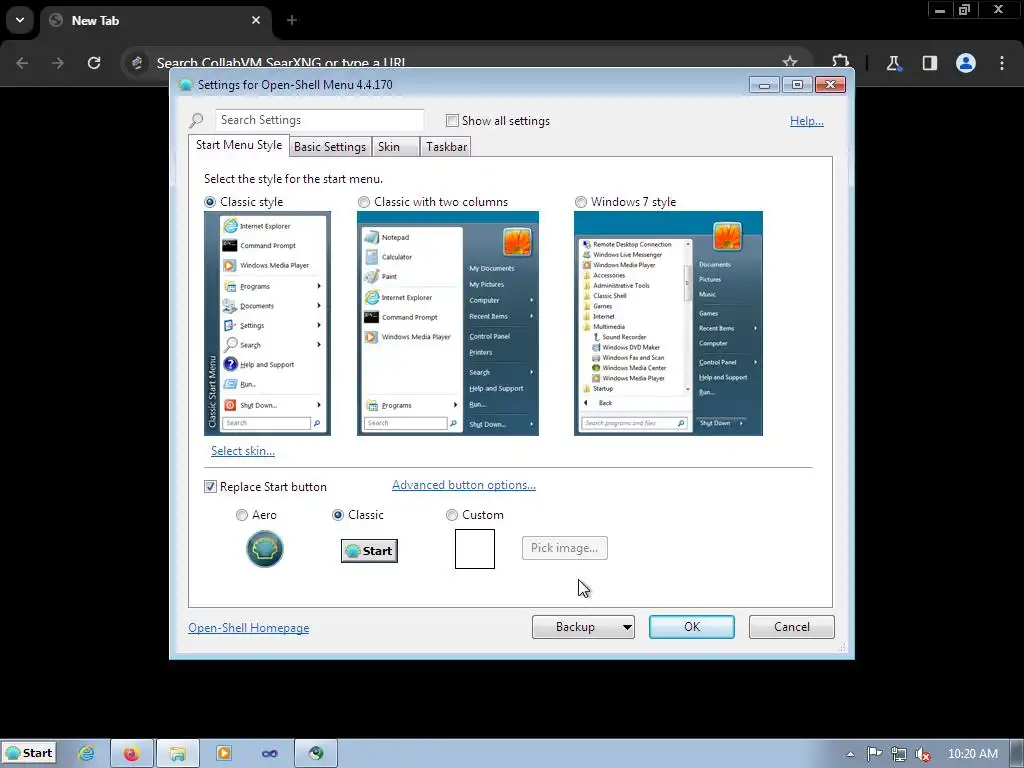
Task: Uncheck Replace Start button checkbox
Action: coord(210,487)
